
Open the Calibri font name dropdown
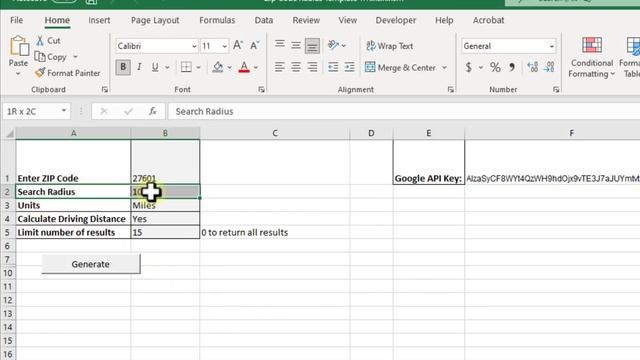tap(194, 47)
